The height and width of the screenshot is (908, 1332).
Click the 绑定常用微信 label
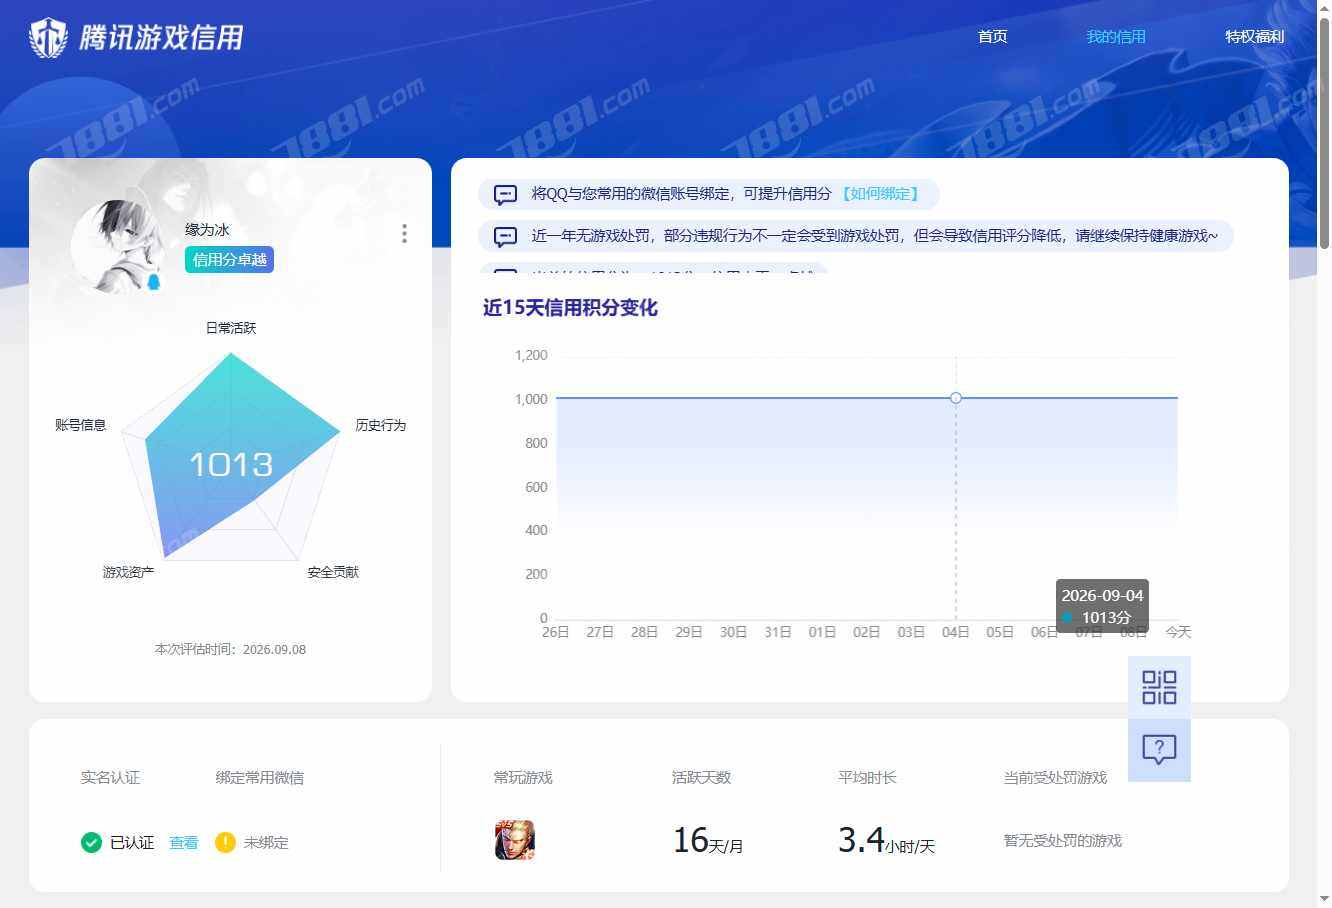coord(259,777)
